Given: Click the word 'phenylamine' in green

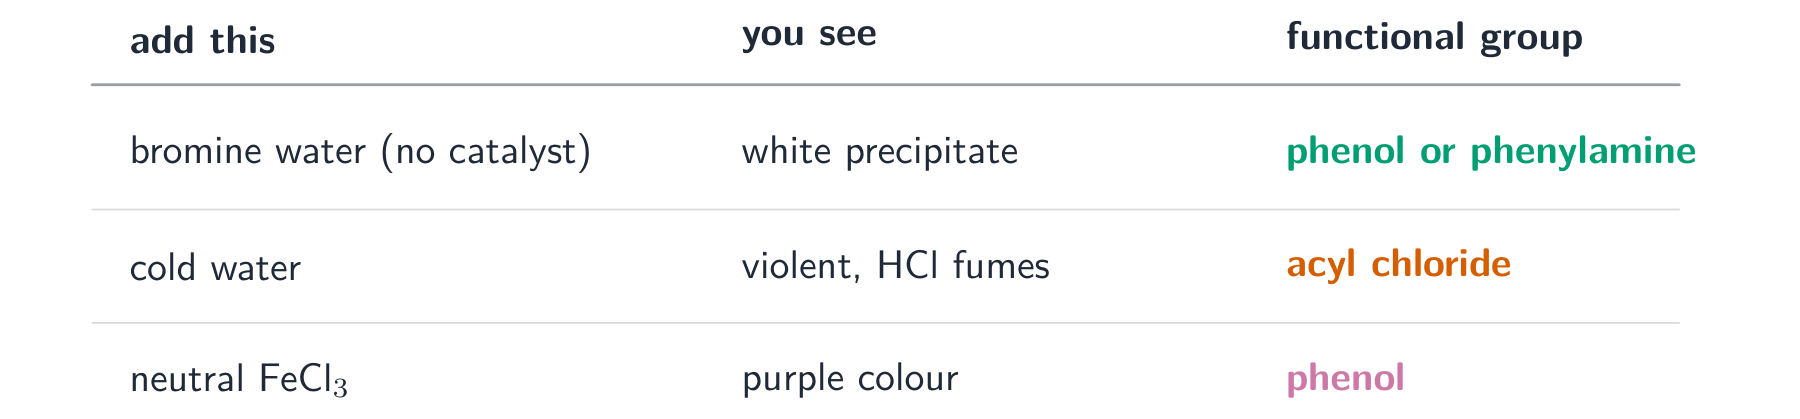Looking at the screenshot, I should point(1583,151).
